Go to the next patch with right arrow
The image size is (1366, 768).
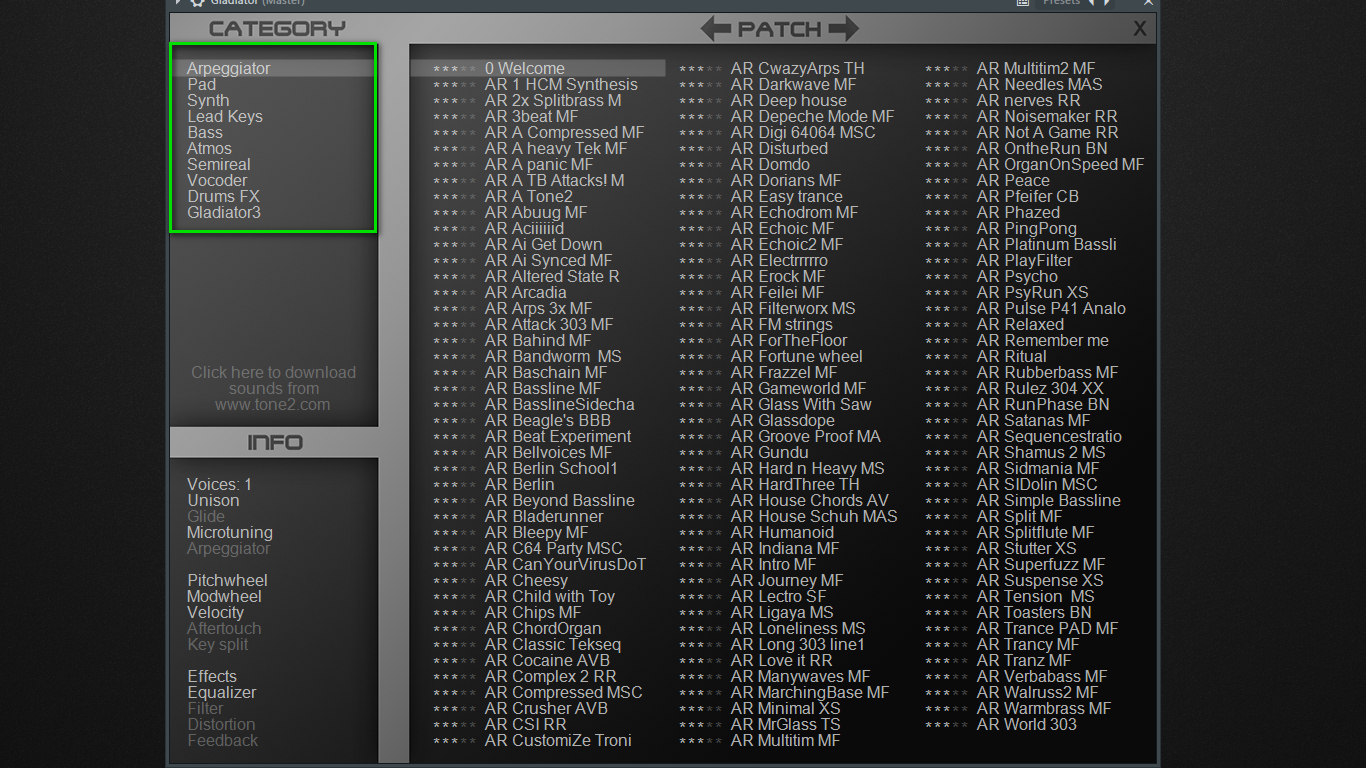tap(844, 28)
